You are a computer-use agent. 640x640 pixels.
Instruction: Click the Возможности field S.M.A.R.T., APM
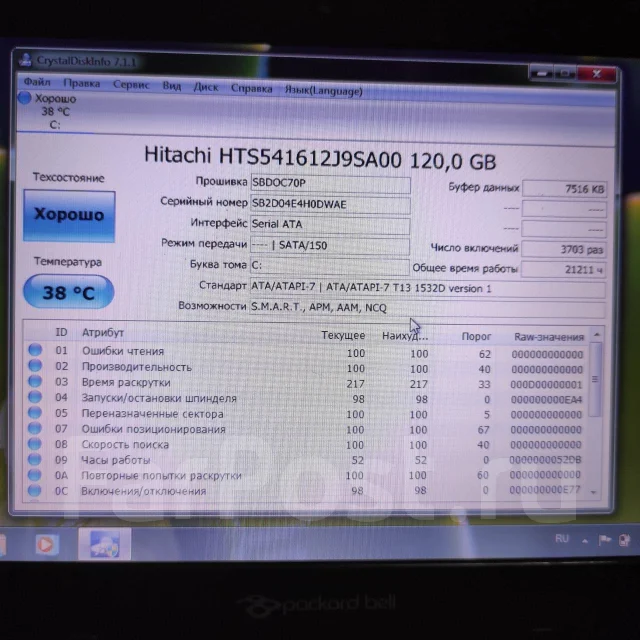tap(427, 309)
